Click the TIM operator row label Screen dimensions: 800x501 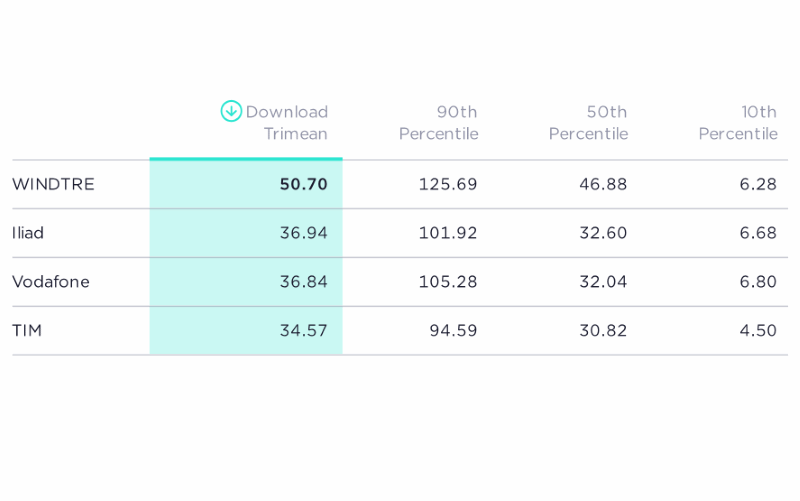(x=27, y=331)
